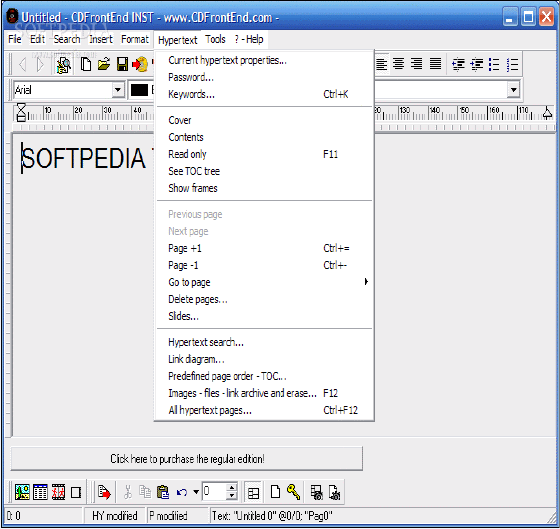Insert video using the filmstrip icon

(58, 492)
